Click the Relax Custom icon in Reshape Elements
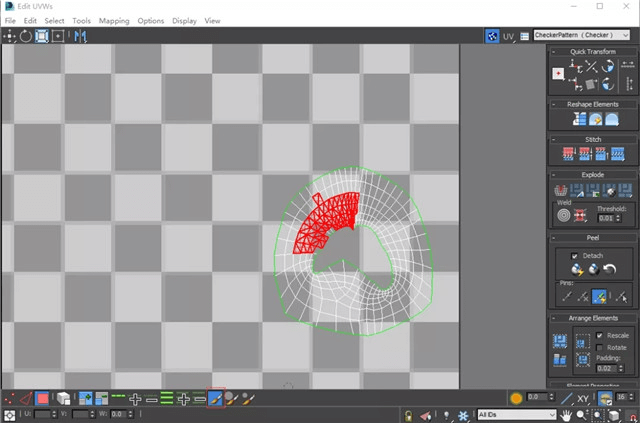The image size is (640, 423). tap(612, 120)
